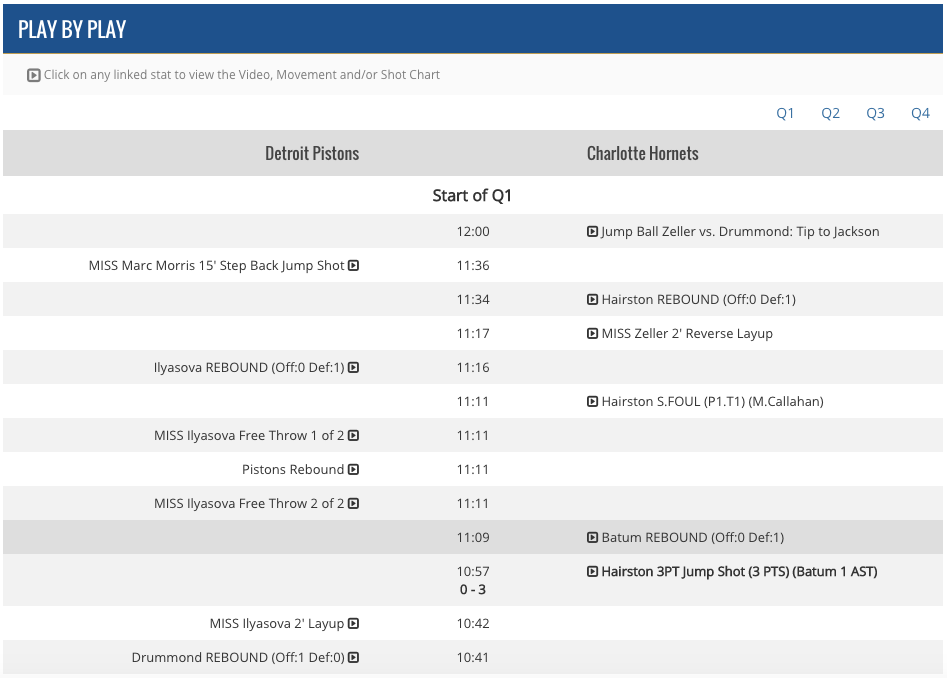Open video icon beside Drummond REBOUND
The image size is (947, 678).
click(354, 657)
